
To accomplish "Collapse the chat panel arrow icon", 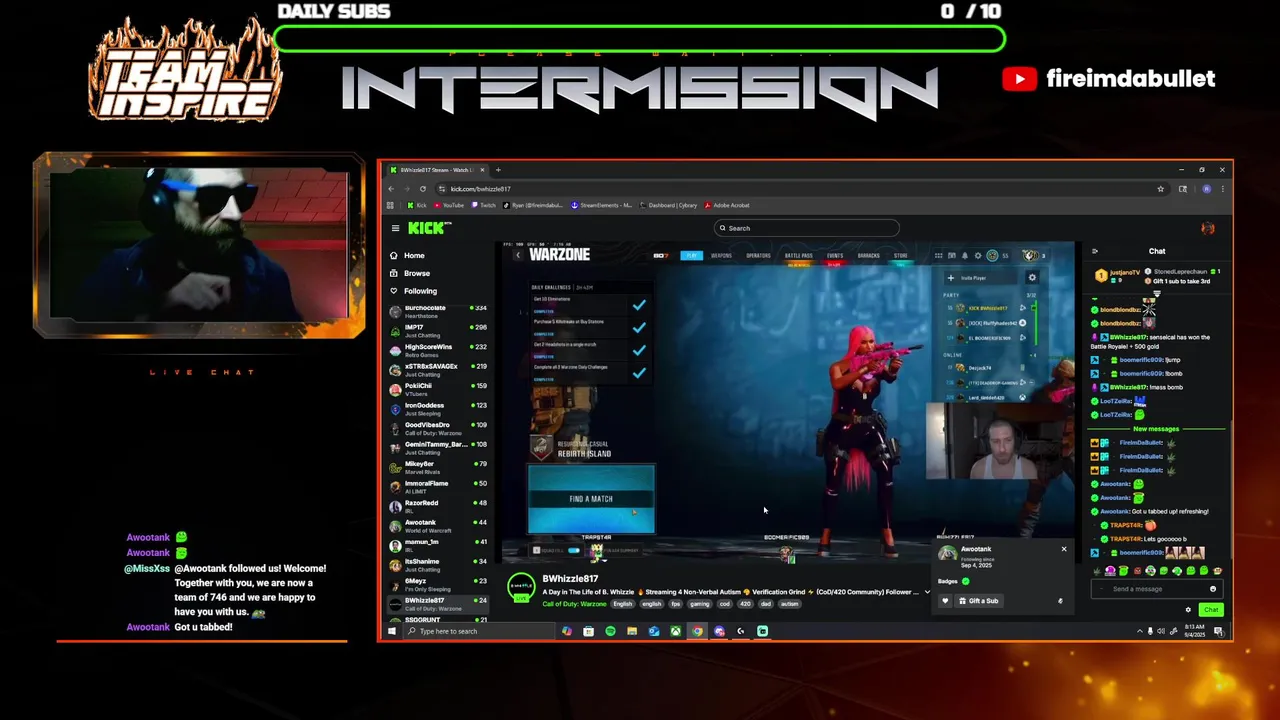I will tap(1095, 251).
